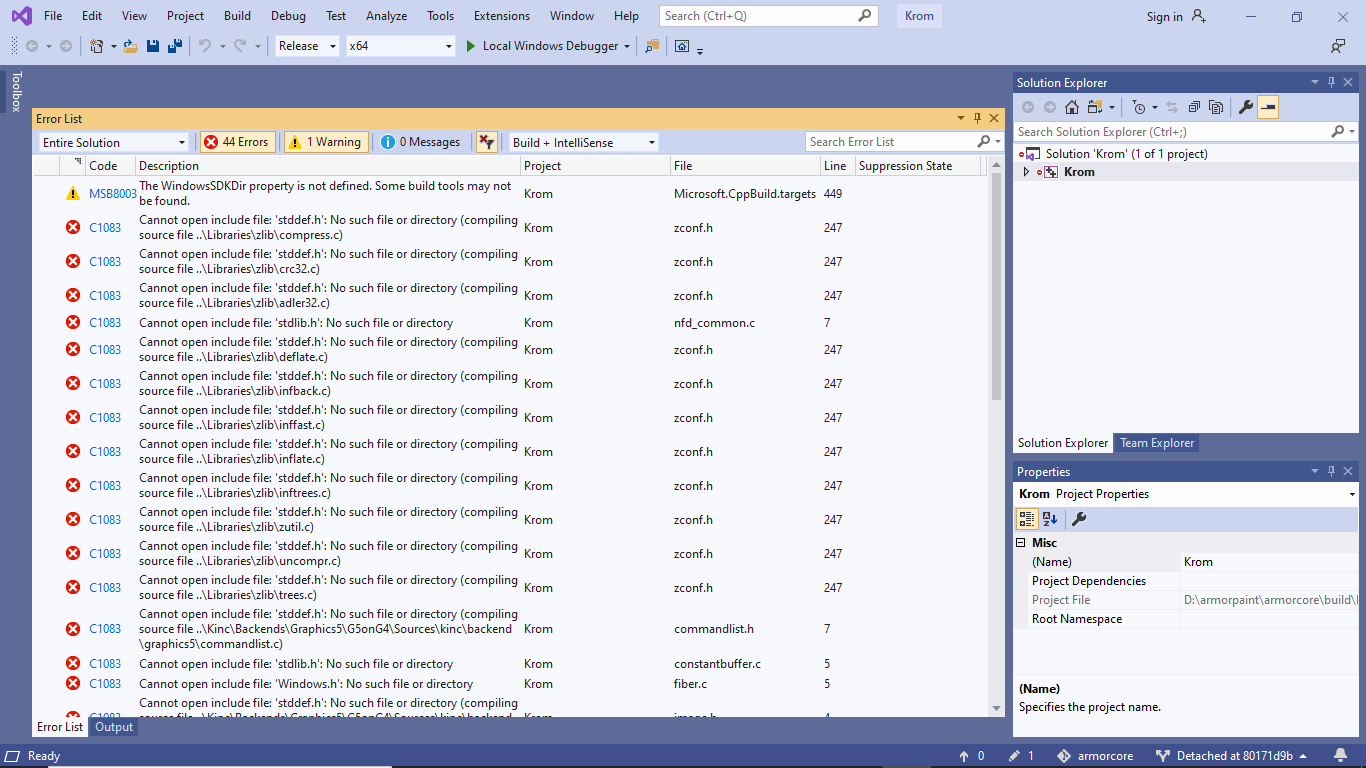Viewport: 1366px width, 768px height.
Task: Start the Local Windows Debugger
Action: tap(546, 46)
